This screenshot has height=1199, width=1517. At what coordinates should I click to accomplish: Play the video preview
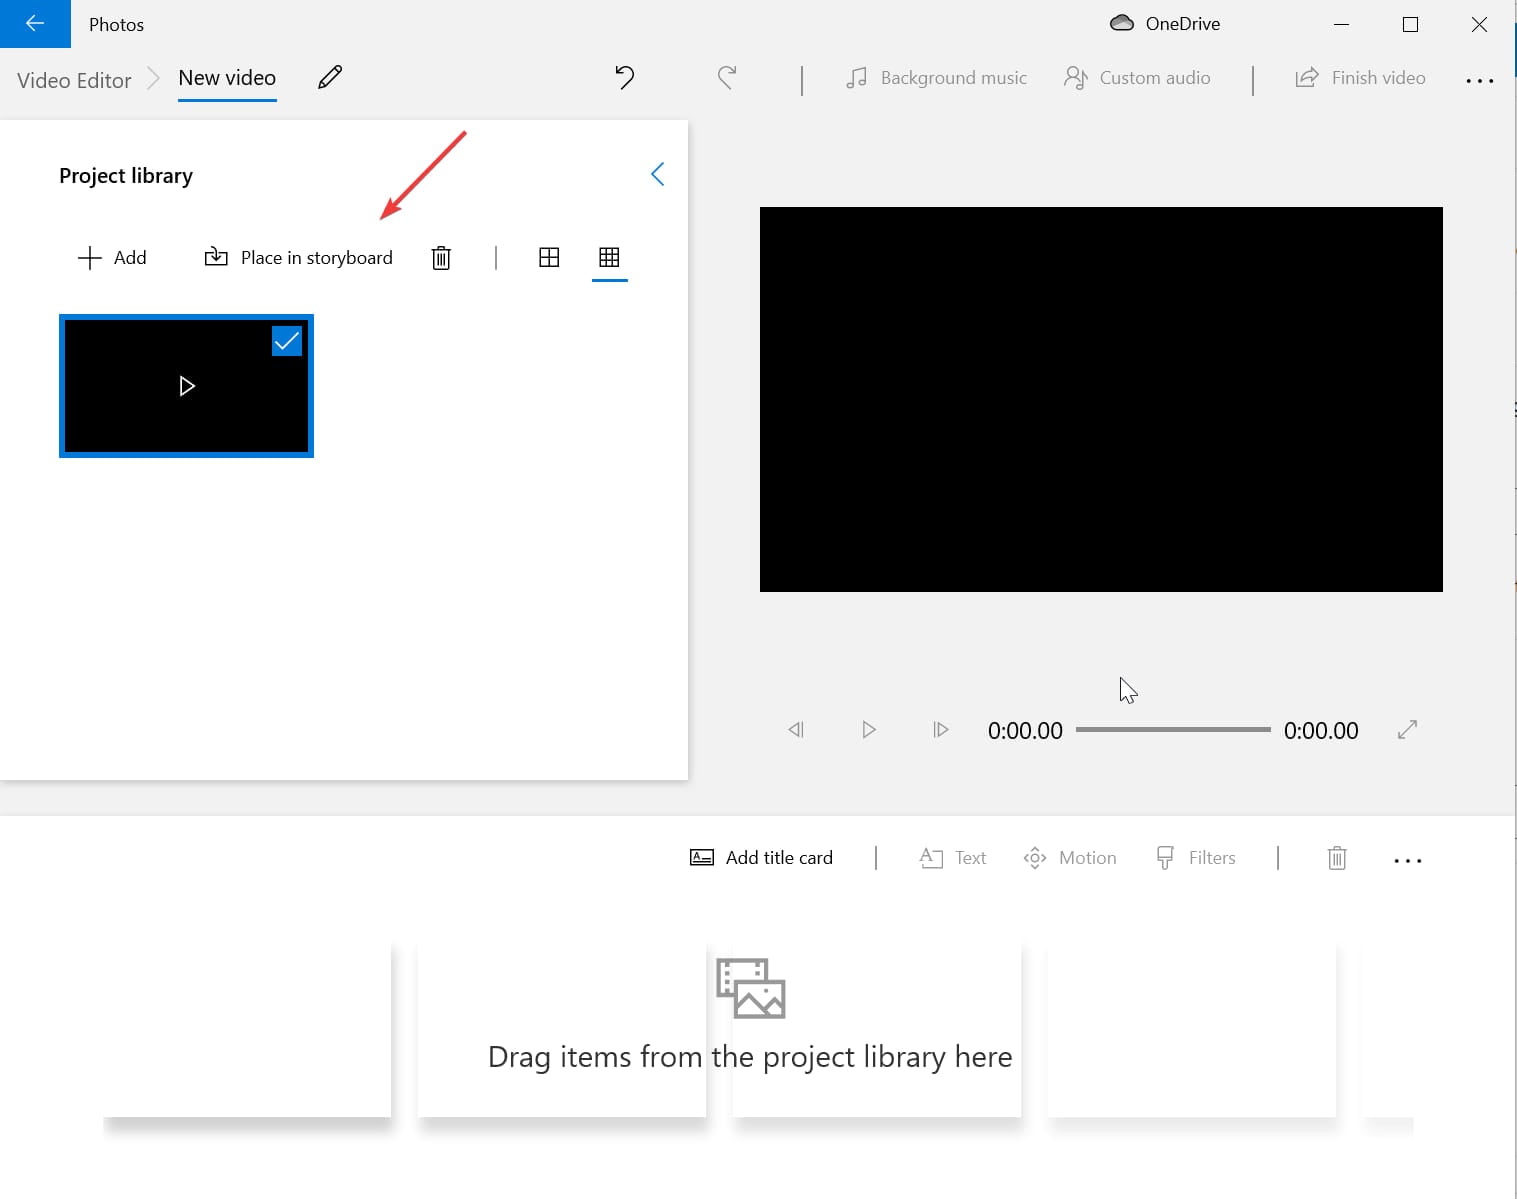coord(868,730)
